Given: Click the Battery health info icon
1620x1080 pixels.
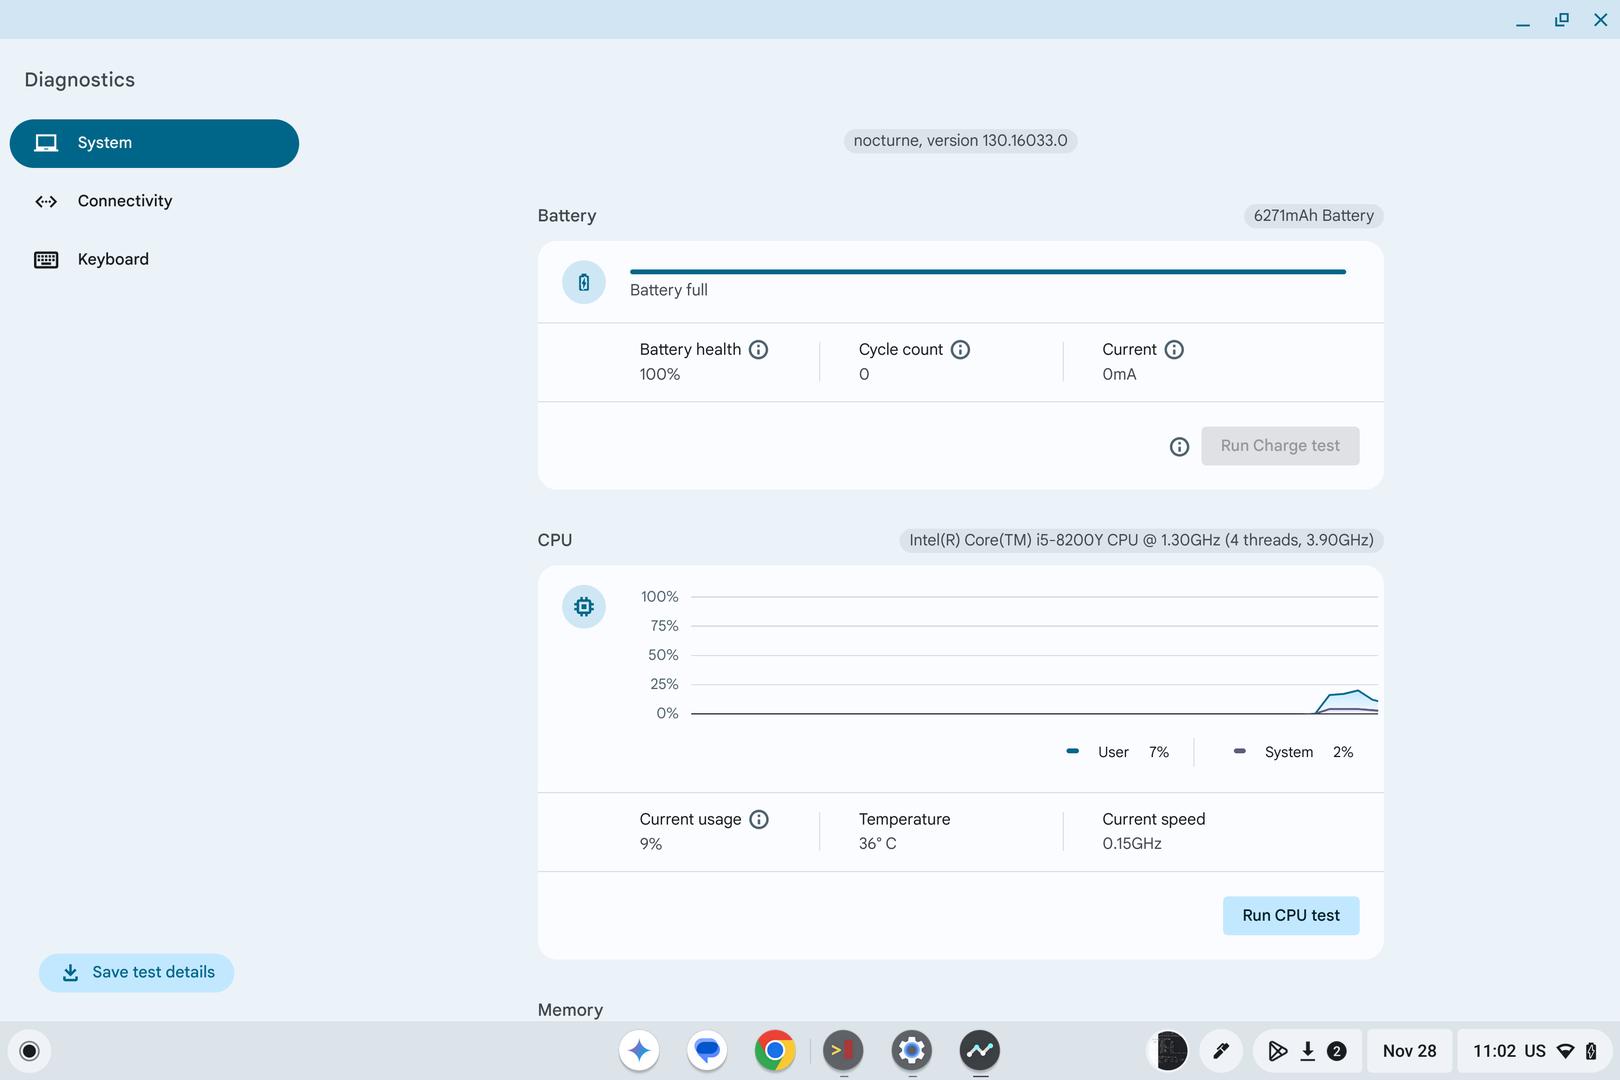Looking at the screenshot, I should [758, 349].
